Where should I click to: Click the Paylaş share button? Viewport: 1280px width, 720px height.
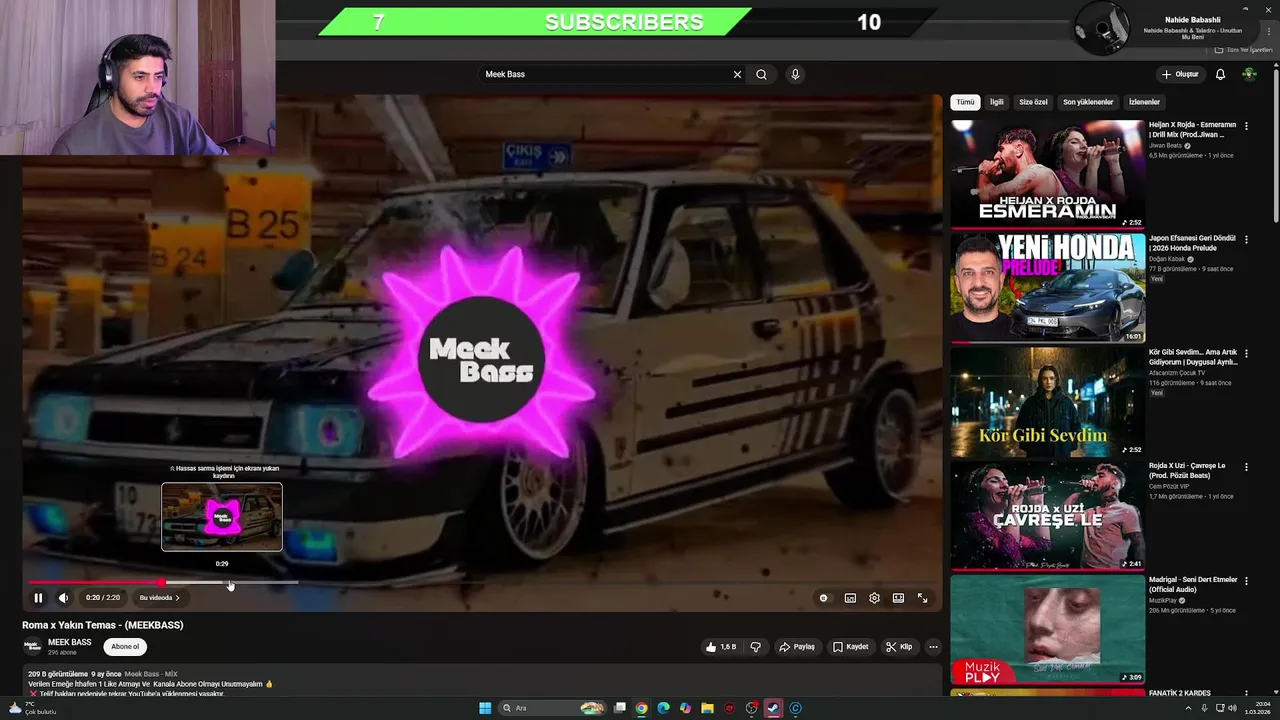pos(797,647)
